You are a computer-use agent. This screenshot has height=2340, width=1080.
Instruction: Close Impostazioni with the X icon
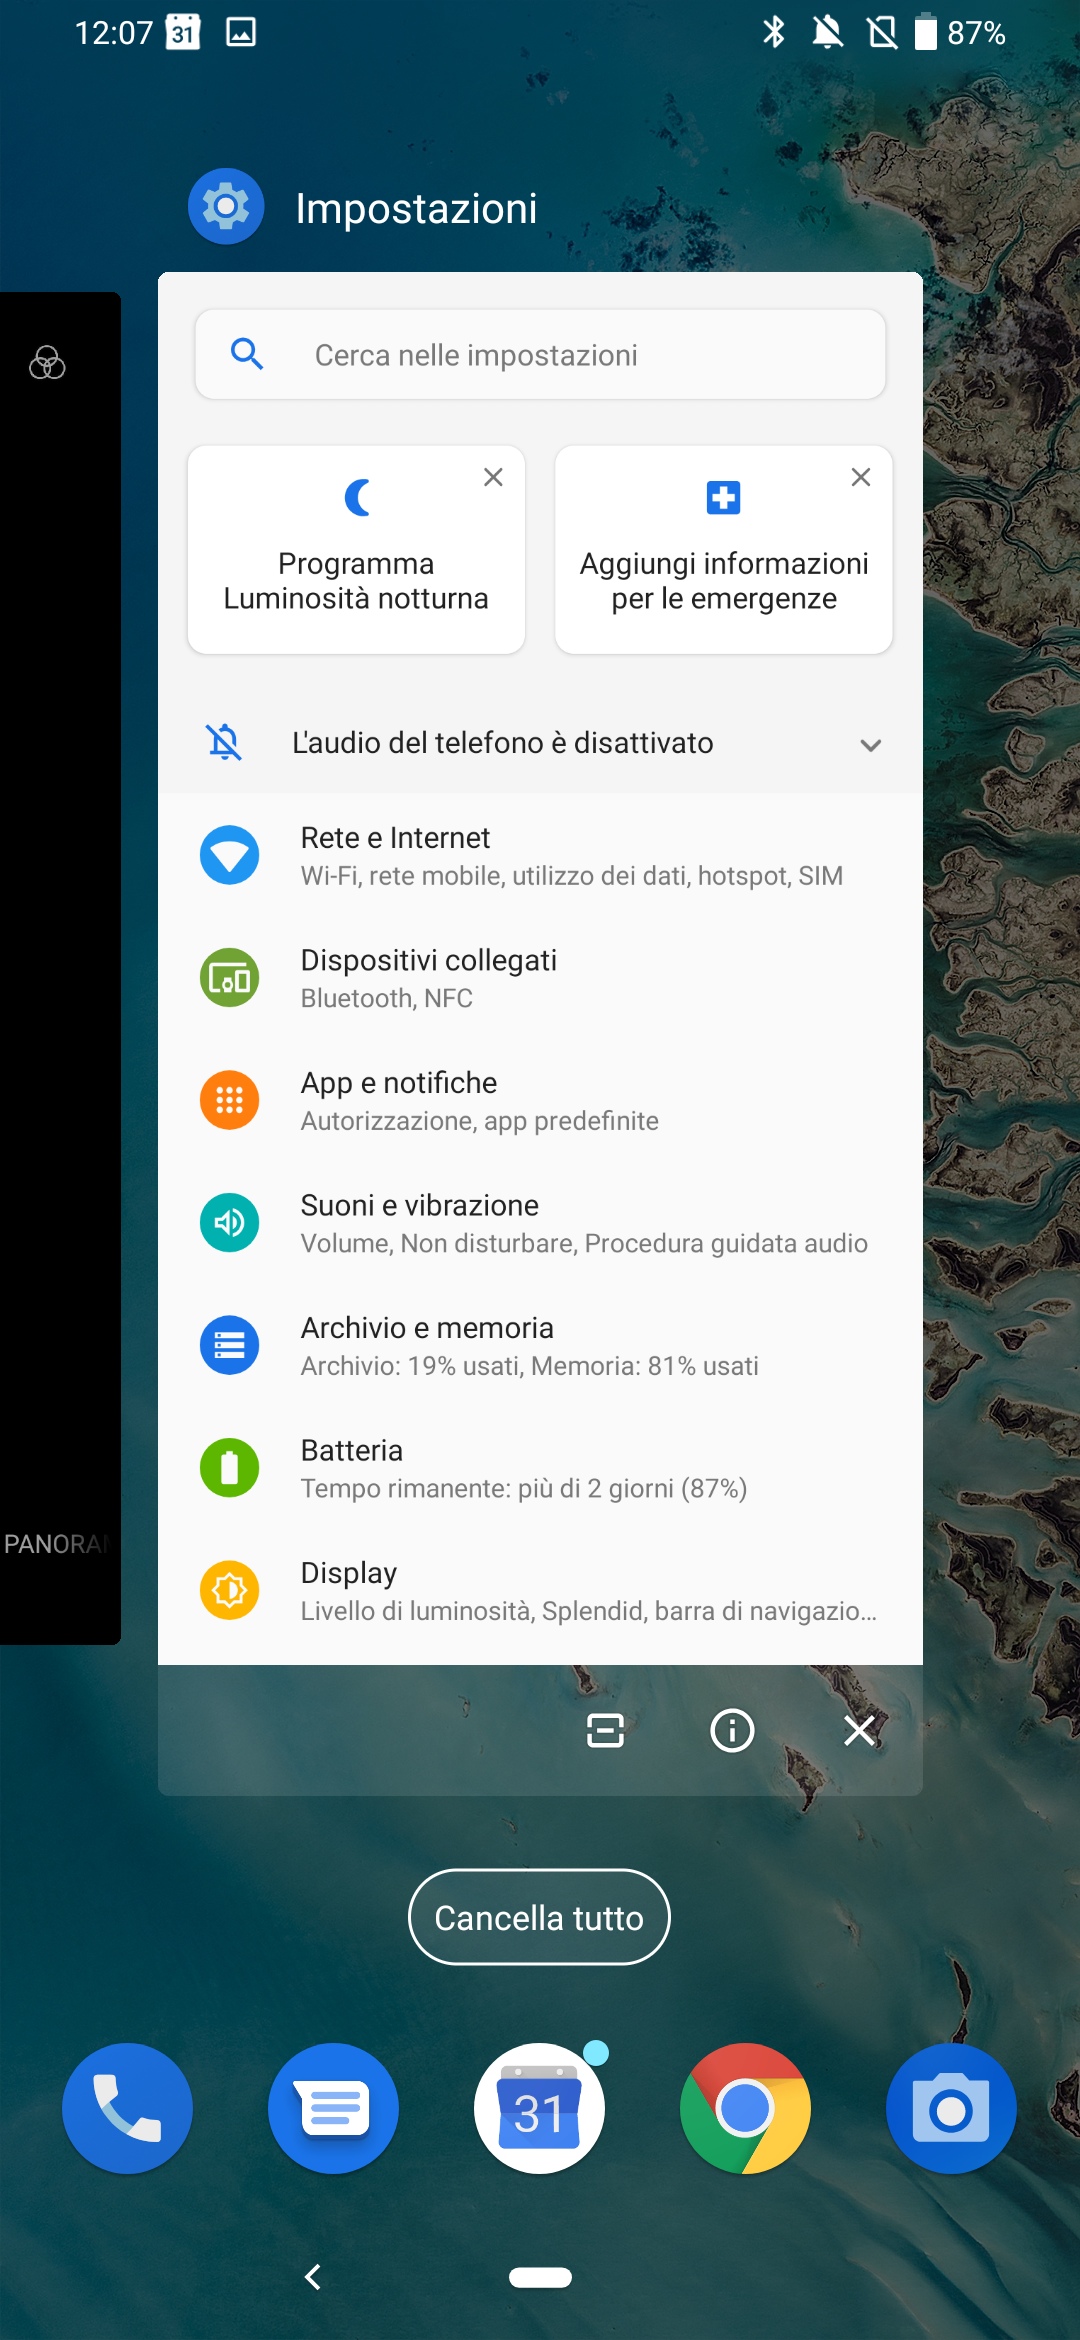(x=859, y=1730)
